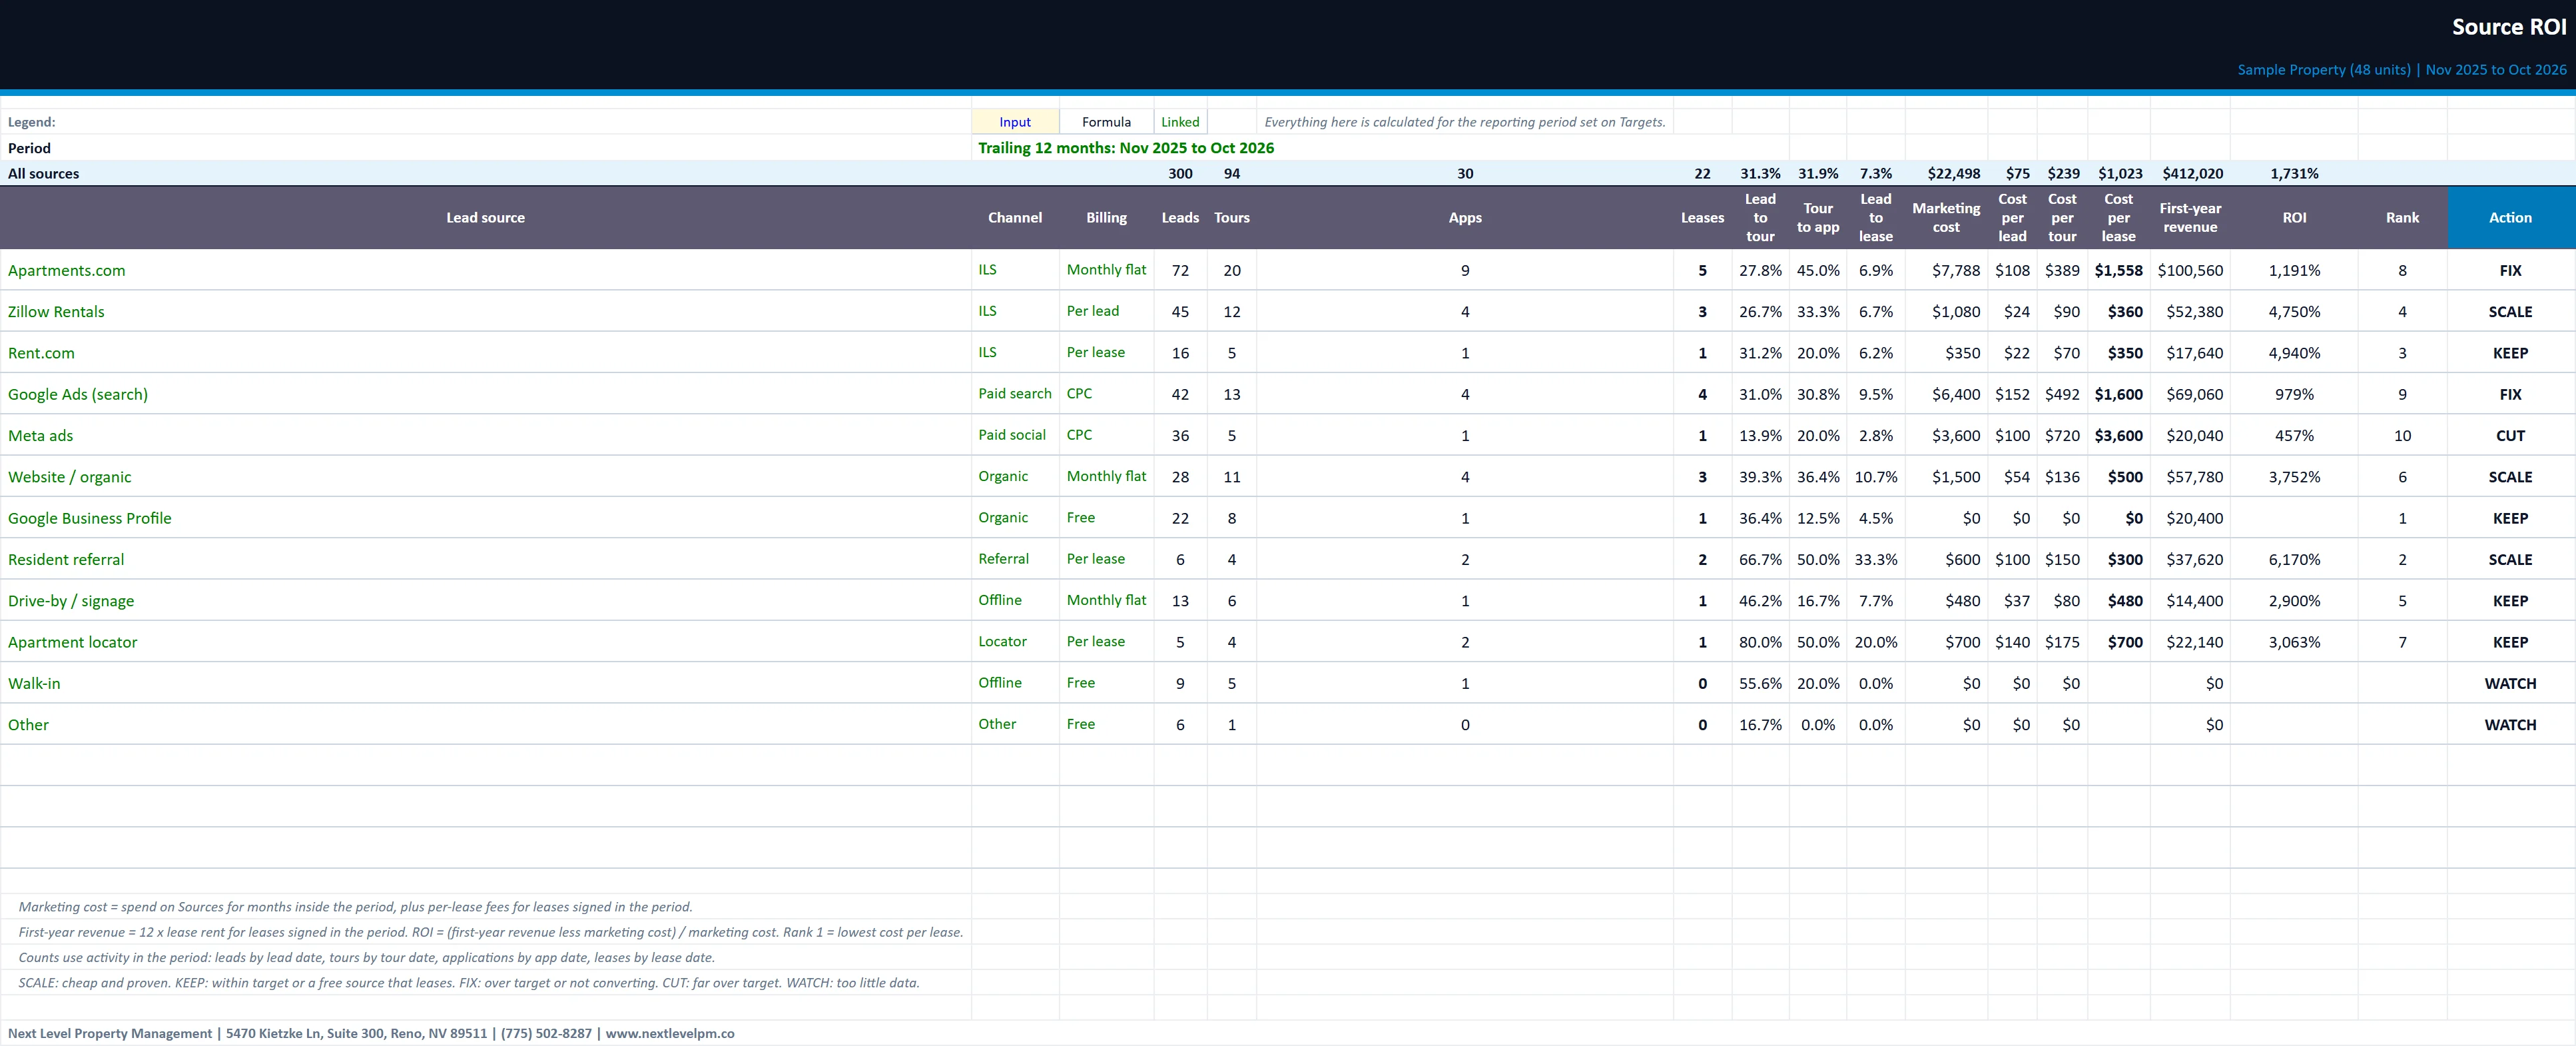The image size is (2576, 1046).
Task: Click the Apartment locator source cell
Action: [485, 642]
